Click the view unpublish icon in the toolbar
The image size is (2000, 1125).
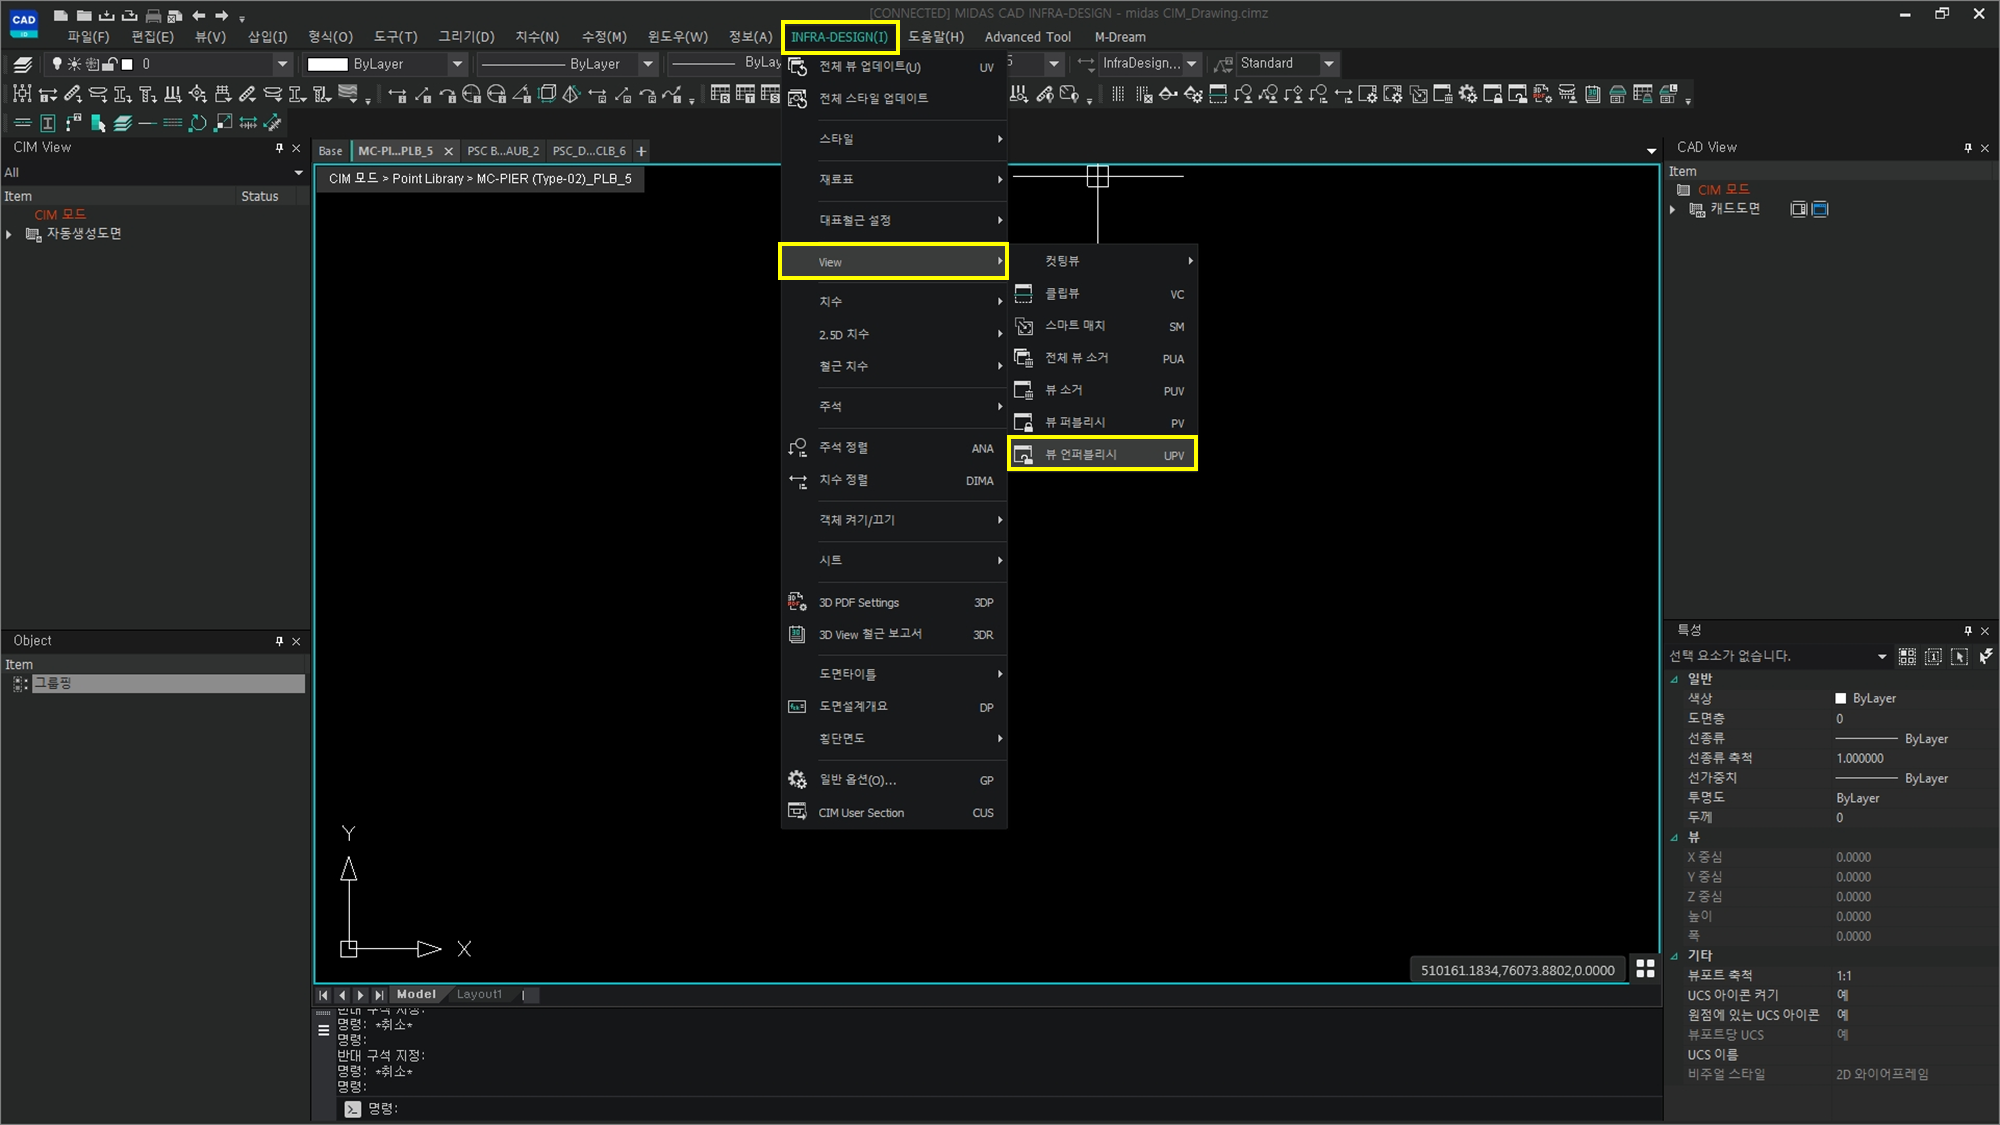pyautogui.click(x=1518, y=94)
